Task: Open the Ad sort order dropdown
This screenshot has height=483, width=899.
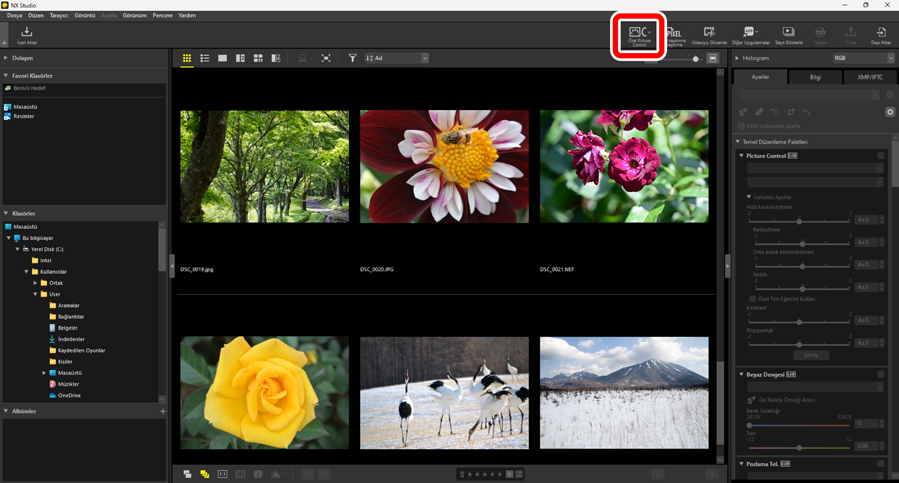Action: coord(397,59)
